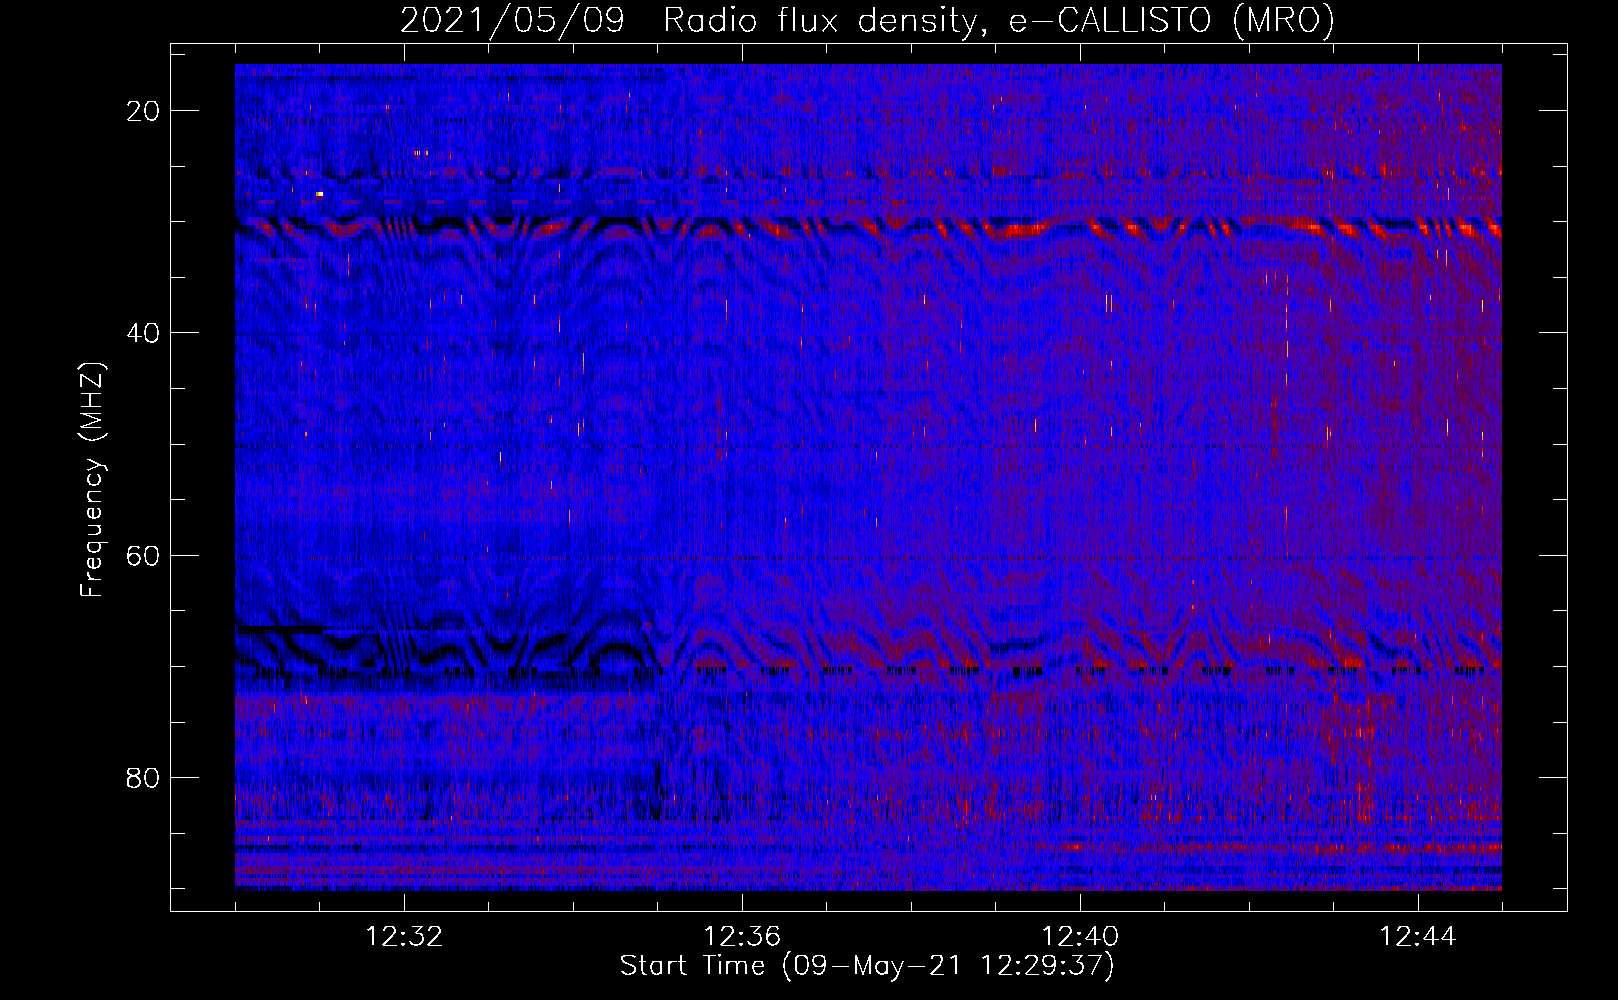1618x1000 pixels.
Task: Click the plot title '2021/05/09 Radio flux density'
Action: pyautogui.click(x=867, y=20)
